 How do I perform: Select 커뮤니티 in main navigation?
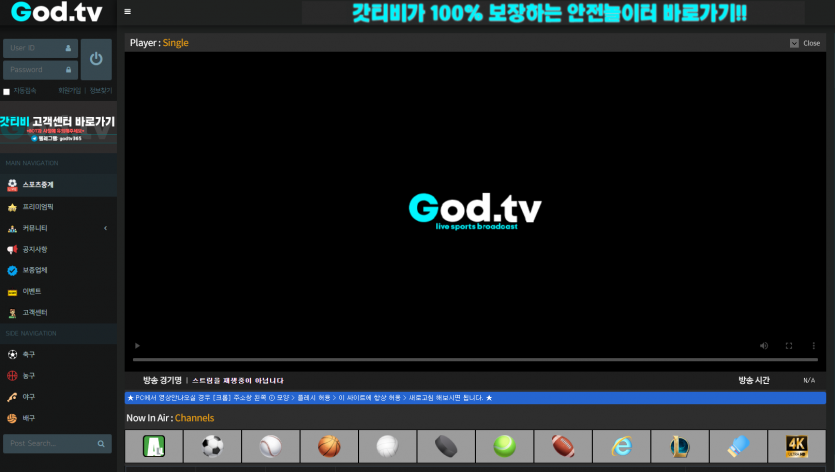point(58,228)
